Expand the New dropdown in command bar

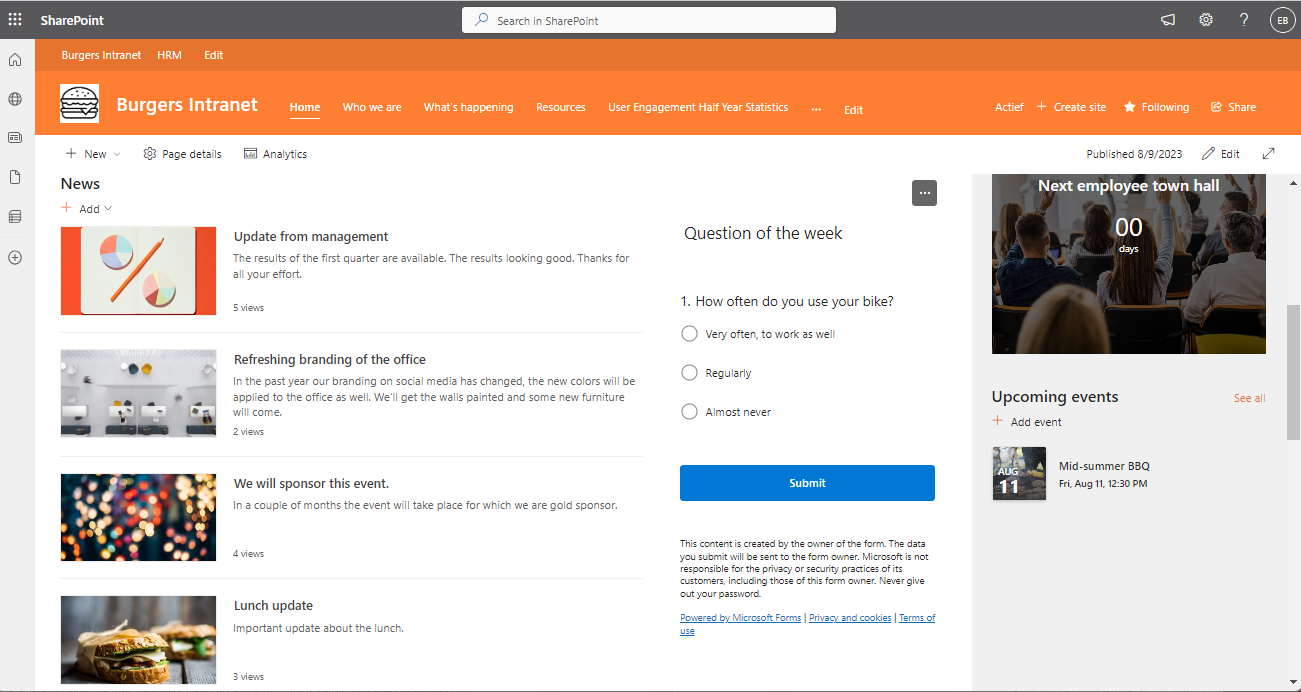(x=117, y=154)
